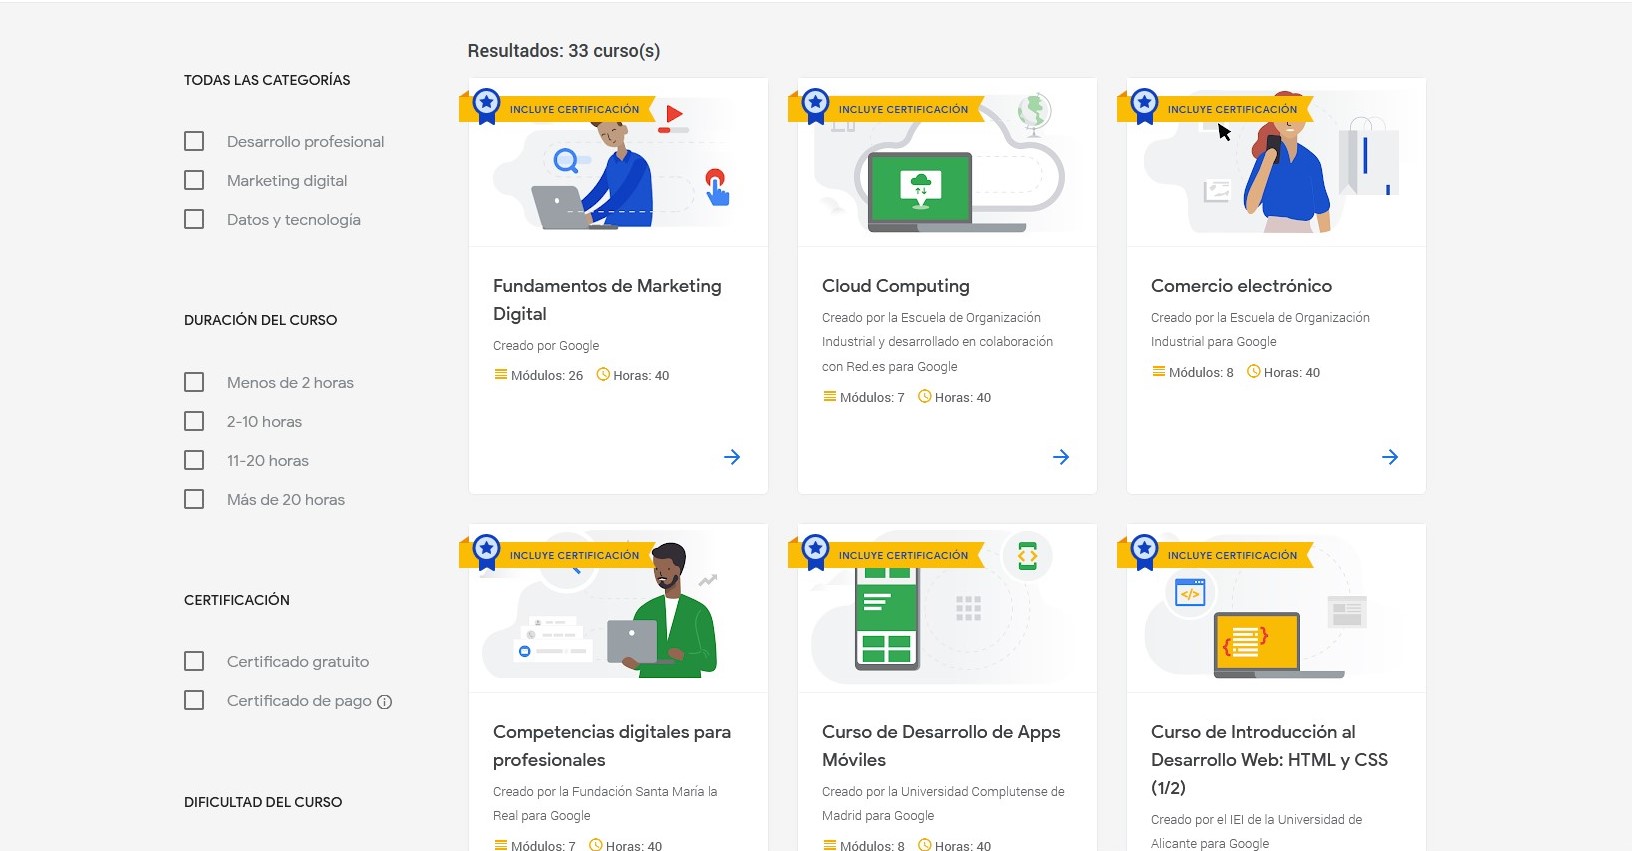Click the clock icon on Cloud Computing card

[x=925, y=397]
